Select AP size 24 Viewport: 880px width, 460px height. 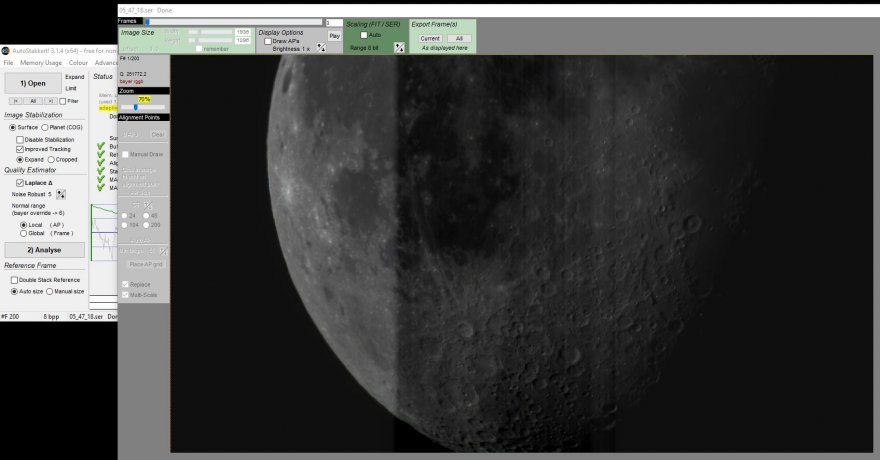[x=125, y=215]
